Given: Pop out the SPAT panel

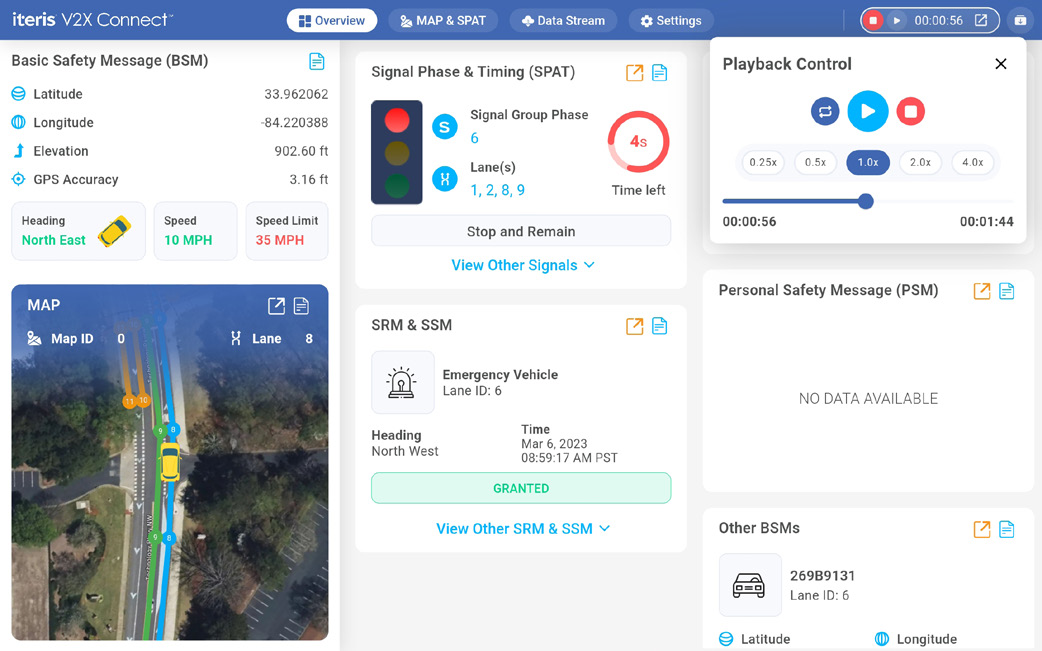Looking at the screenshot, I should coord(634,72).
